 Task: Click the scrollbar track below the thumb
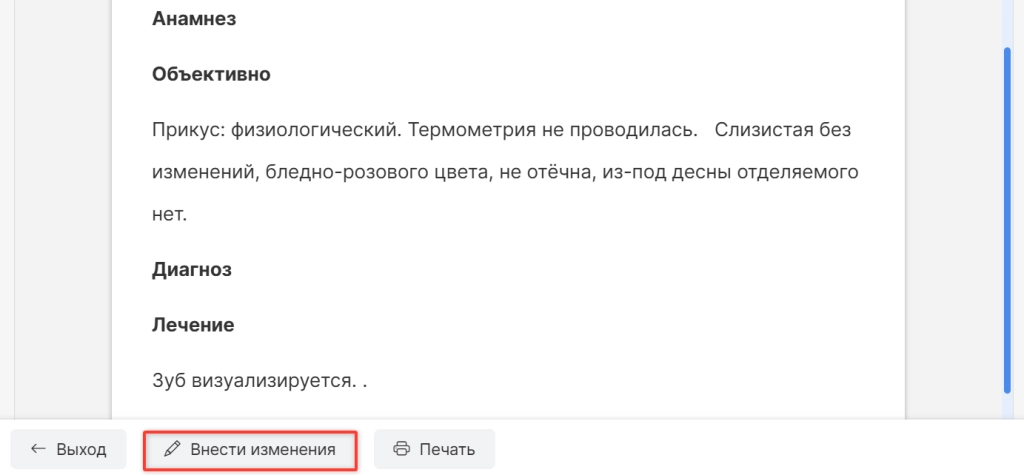tap(1007, 405)
